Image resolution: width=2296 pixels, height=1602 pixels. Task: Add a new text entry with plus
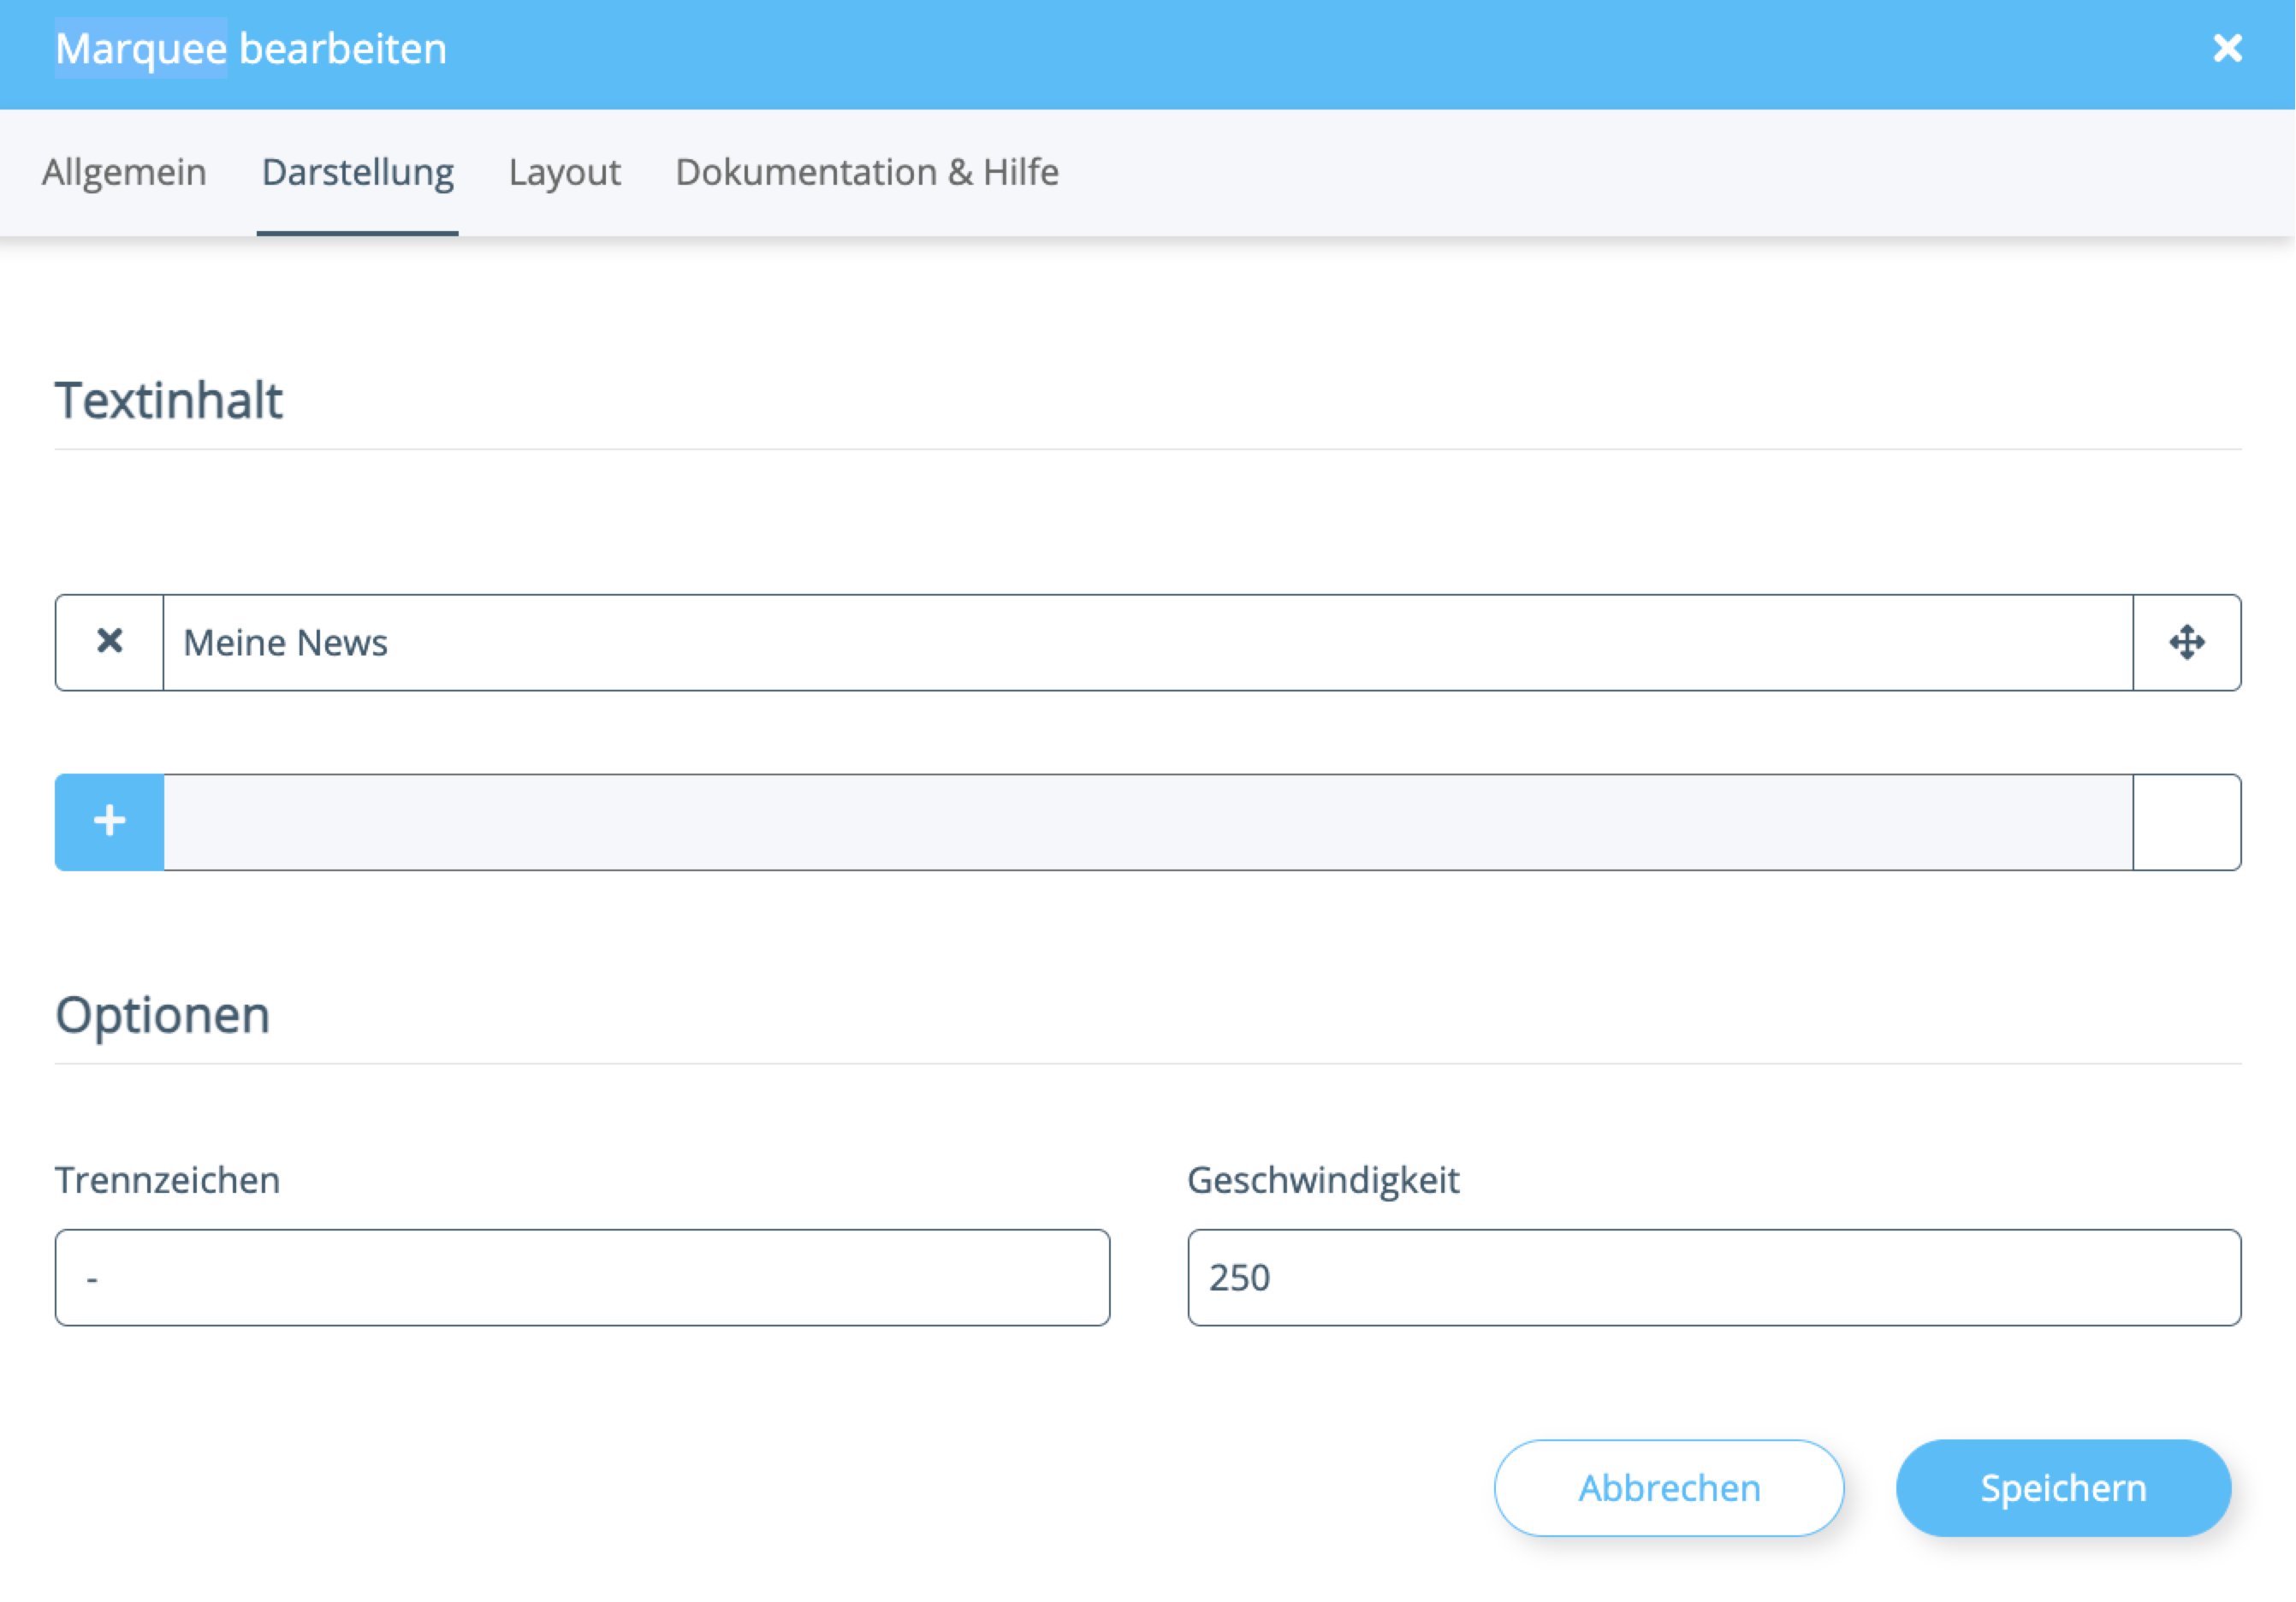[110, 821]
